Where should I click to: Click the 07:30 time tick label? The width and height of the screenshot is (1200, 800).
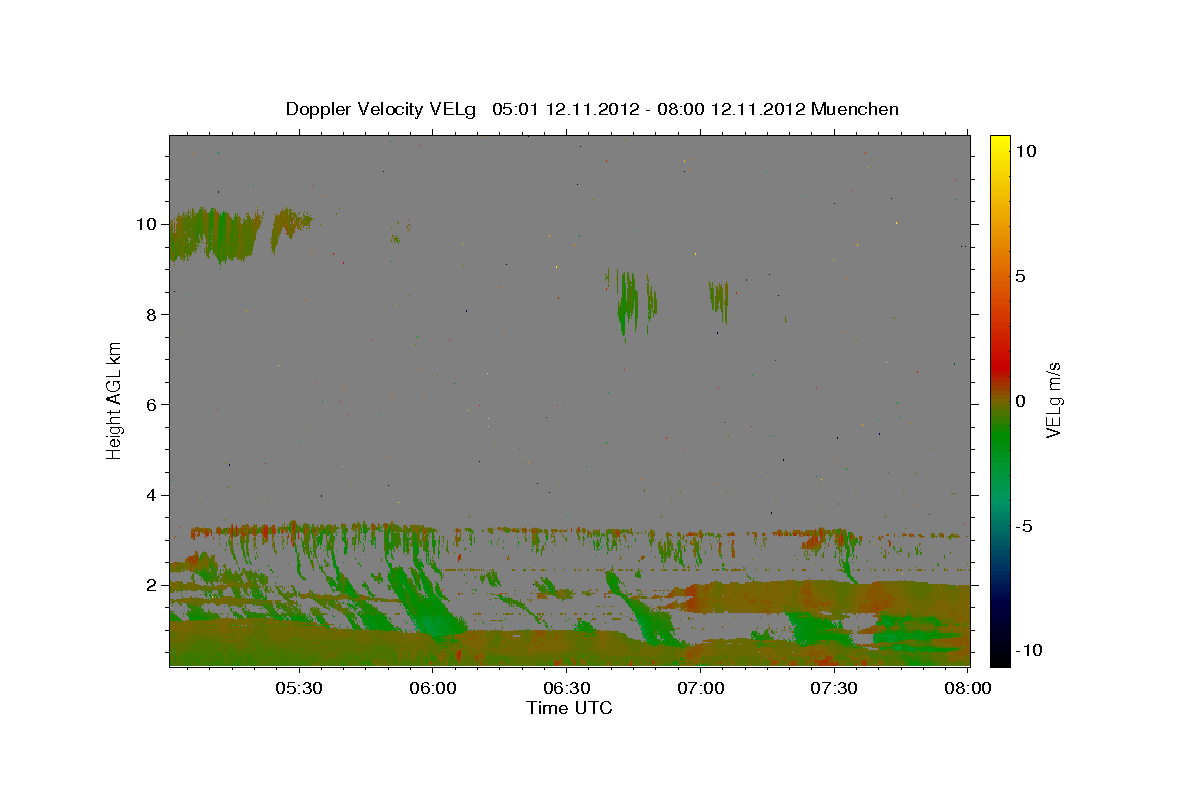point(834,688)
